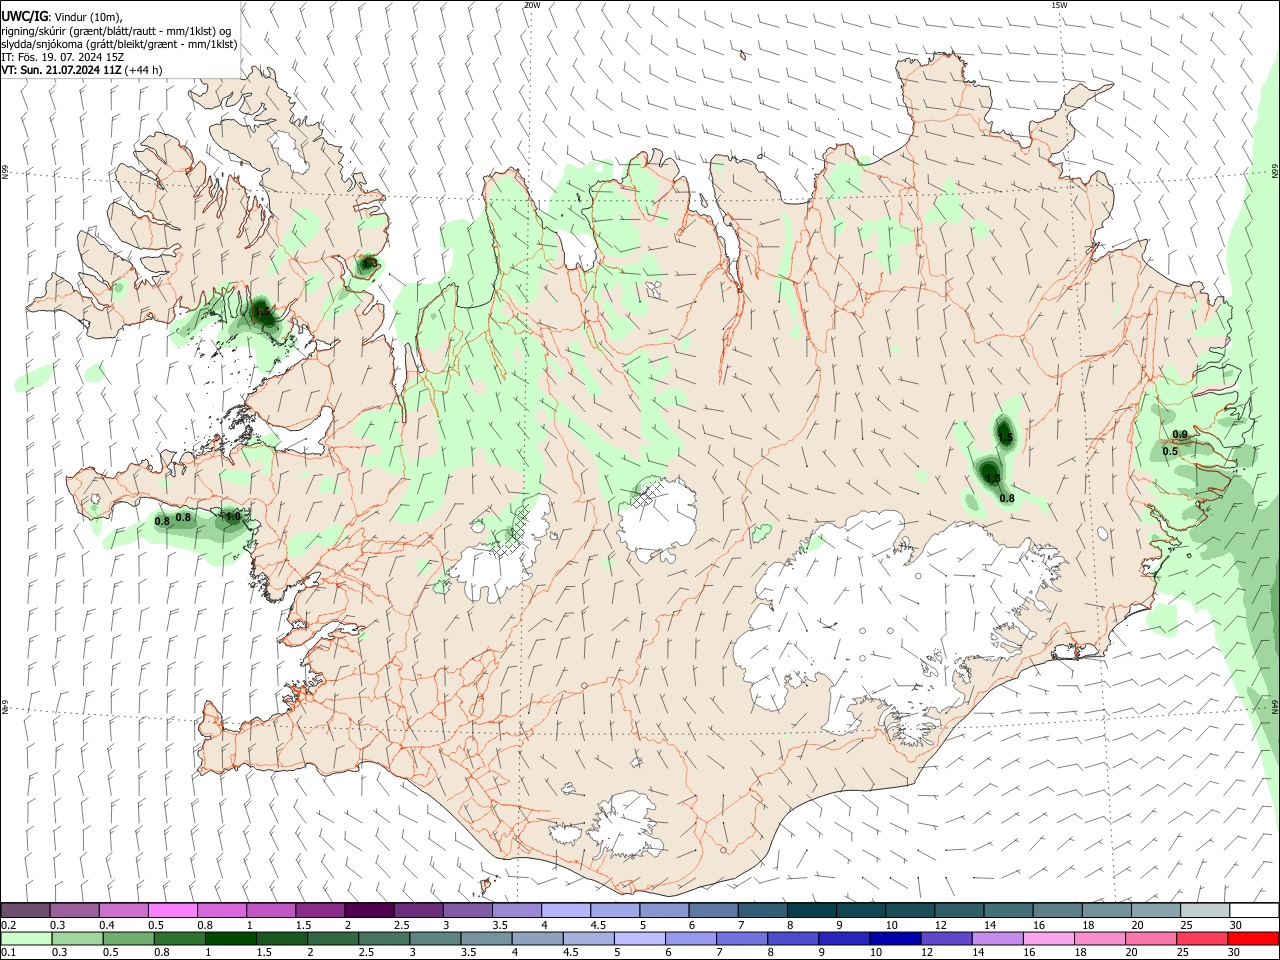Screen dimensions: 1280x960
Task: Click the '15W' longitude label
Action: pyautogui.click(x=1059, y=5)
